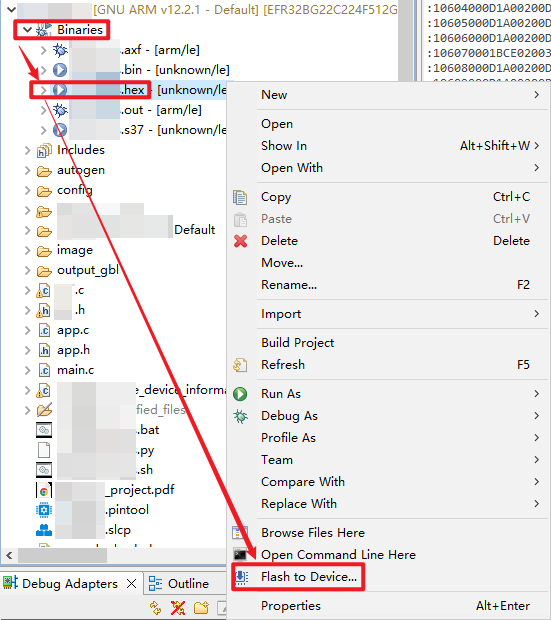The width and height of the screenshot is (551, 620).
Task: Click the Flash to Device chip icon
Action: coord(241,577)
